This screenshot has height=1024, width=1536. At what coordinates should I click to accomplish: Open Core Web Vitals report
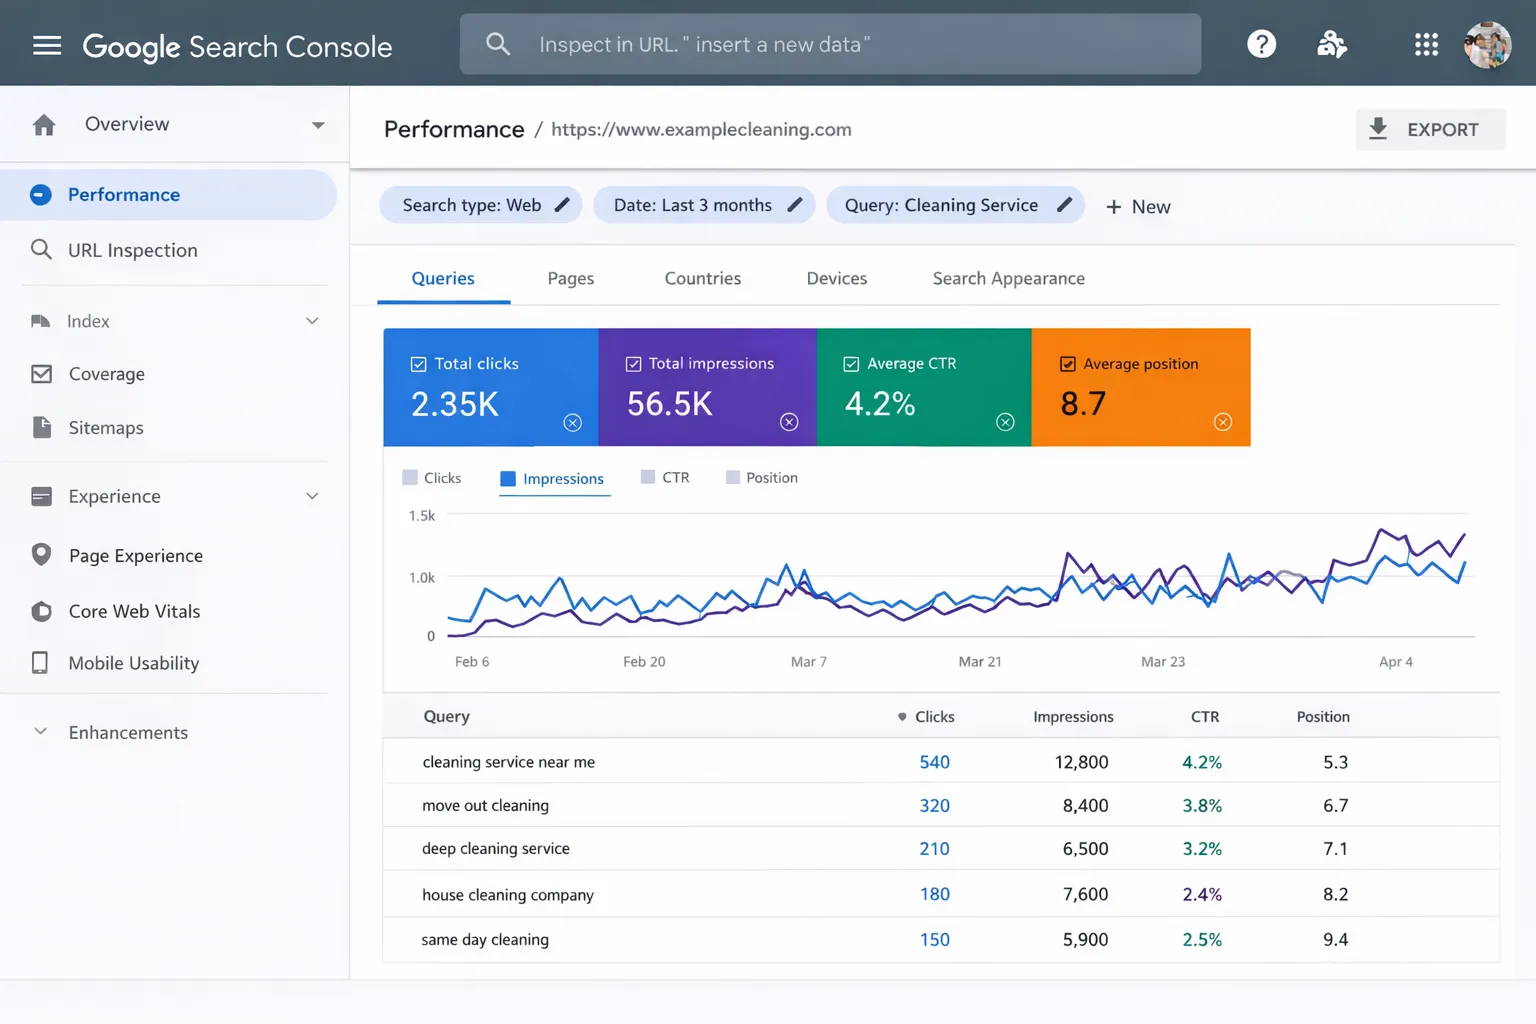(x=132, y=611)
